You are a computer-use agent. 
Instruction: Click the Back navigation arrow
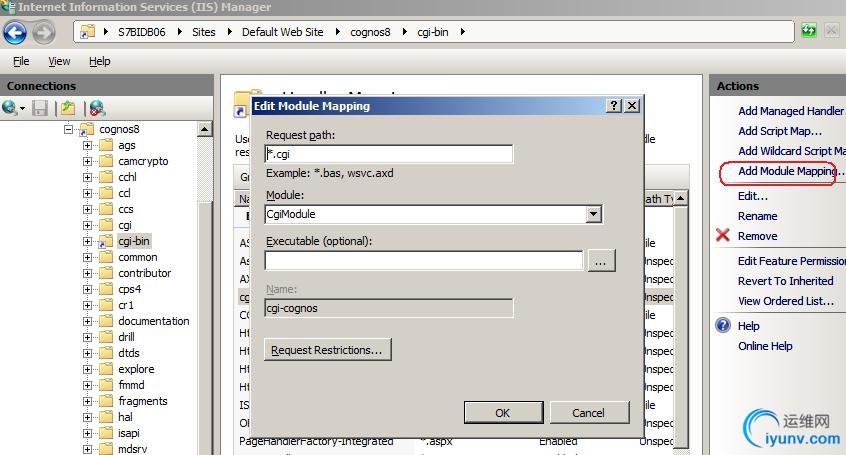pos(15,32)
